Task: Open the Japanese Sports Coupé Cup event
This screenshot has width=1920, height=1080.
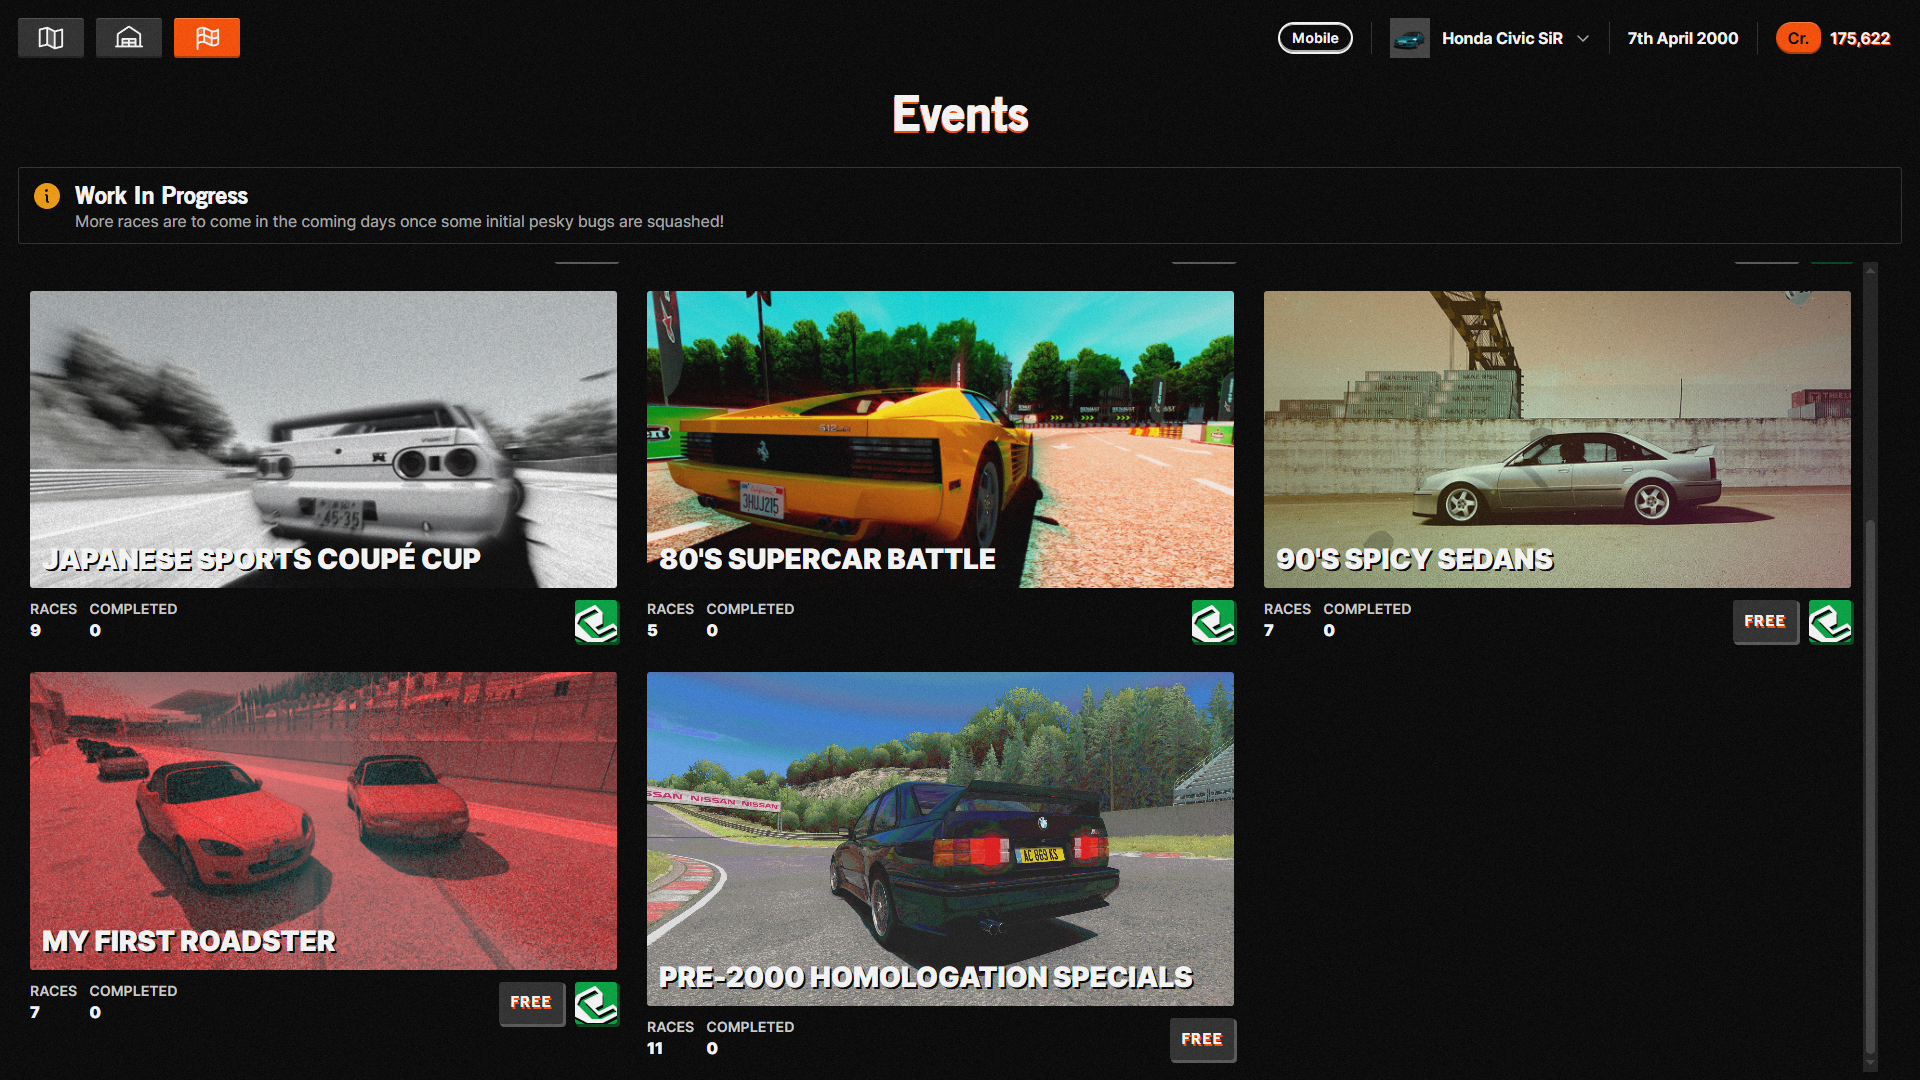Action: [x=323, y=439]
